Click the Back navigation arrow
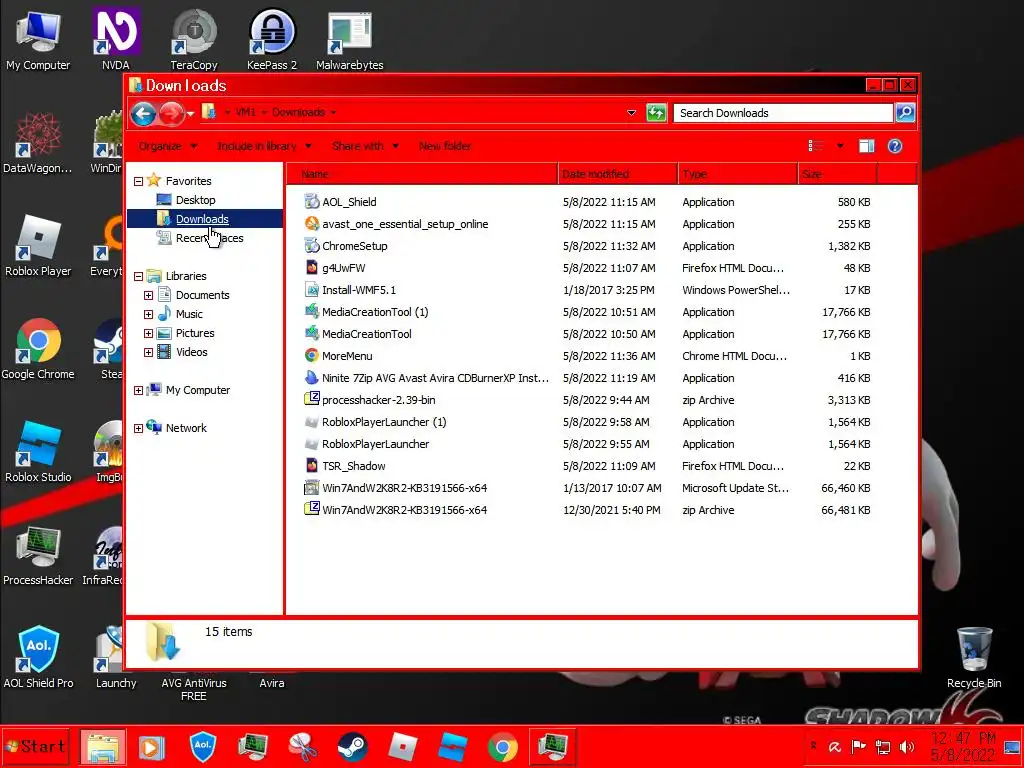 143,114
